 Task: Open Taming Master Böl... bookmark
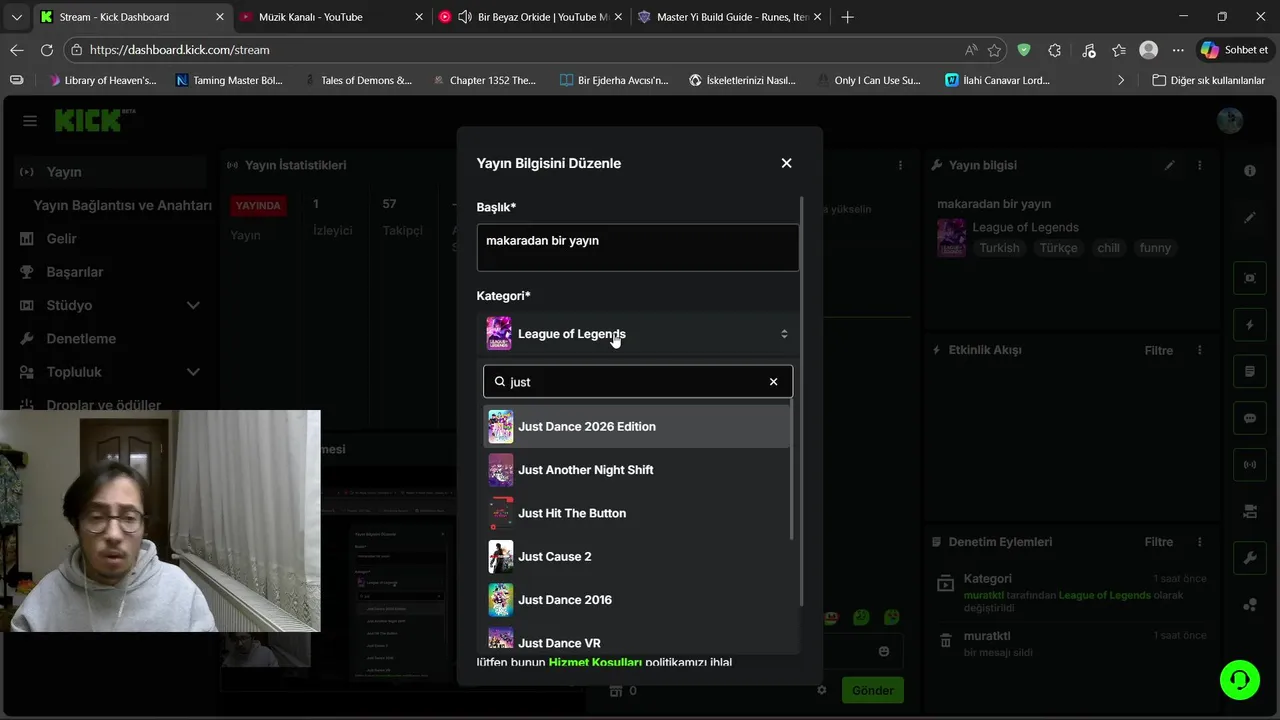[x=229, y=80]
